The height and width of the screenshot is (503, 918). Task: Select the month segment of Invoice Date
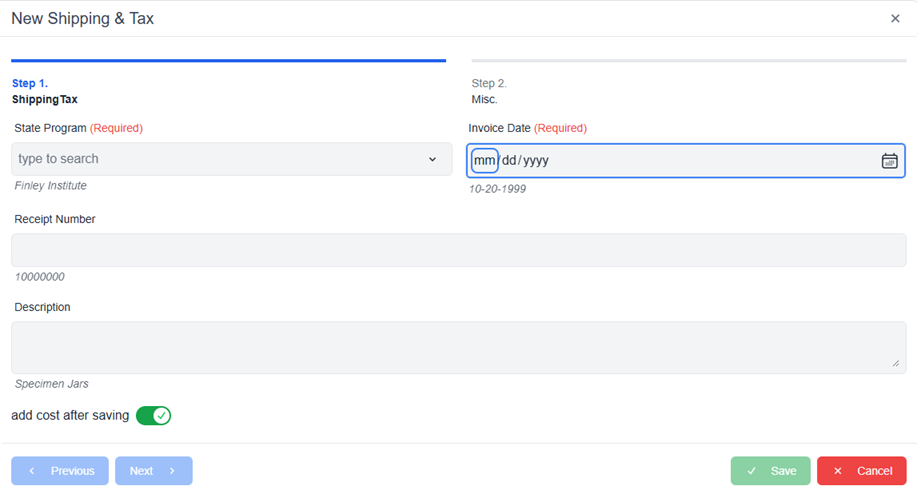click(484, 160)
